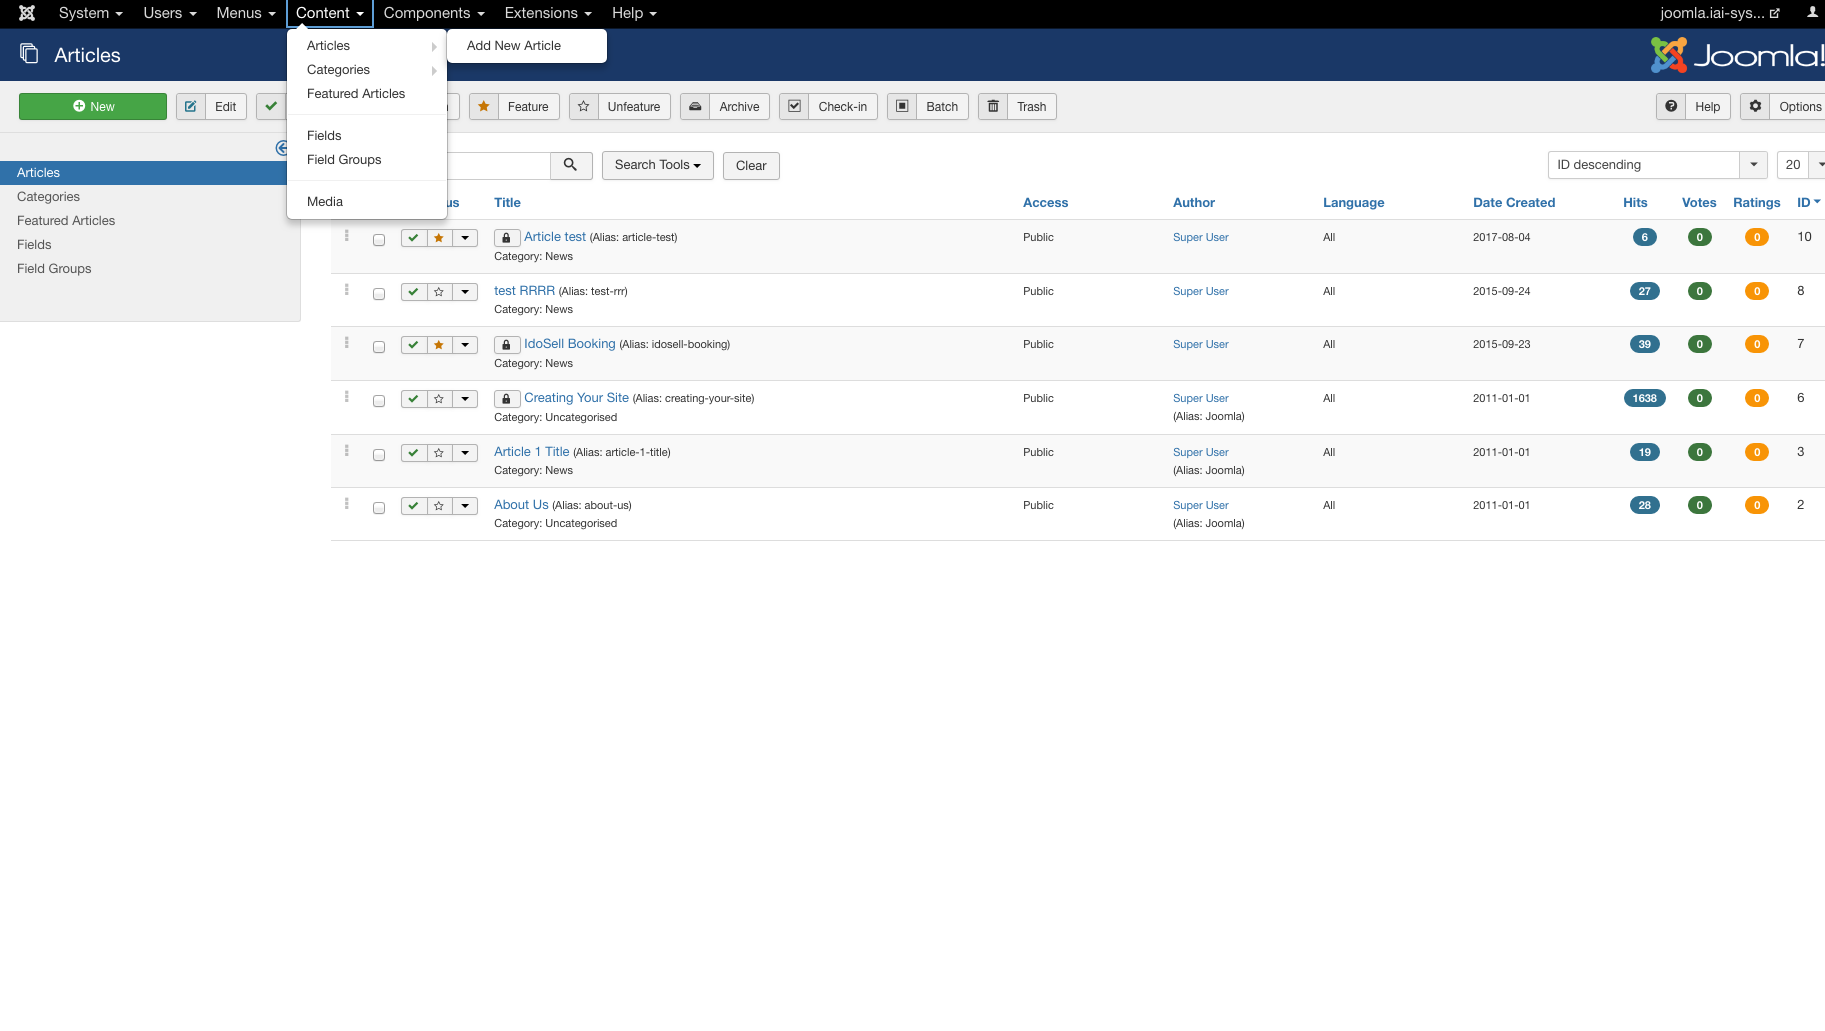Click the lock icon on Creating Your Site row

(506, 399)
